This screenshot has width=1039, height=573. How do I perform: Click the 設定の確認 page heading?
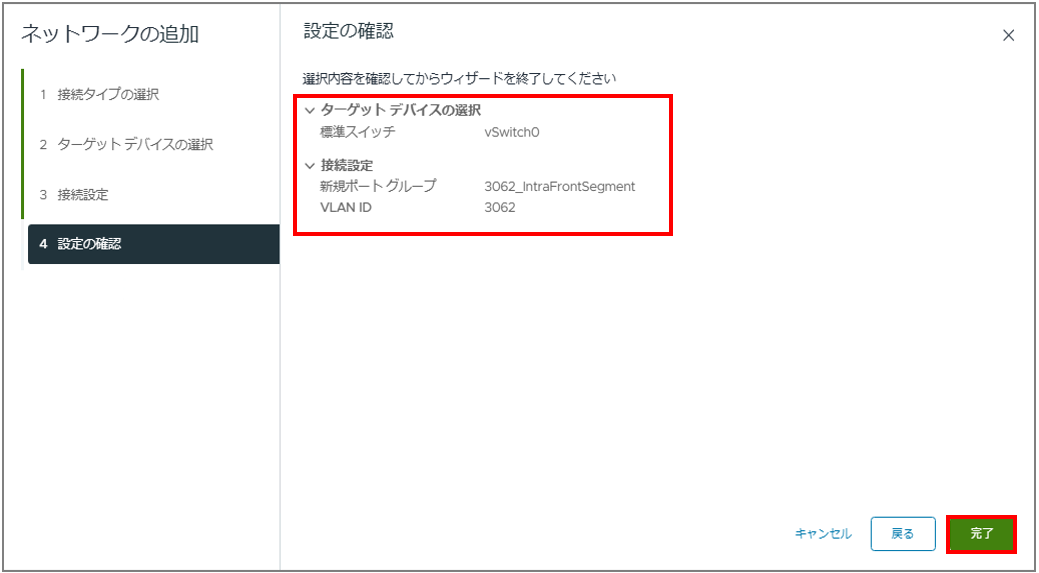click(x=349, y=31)
